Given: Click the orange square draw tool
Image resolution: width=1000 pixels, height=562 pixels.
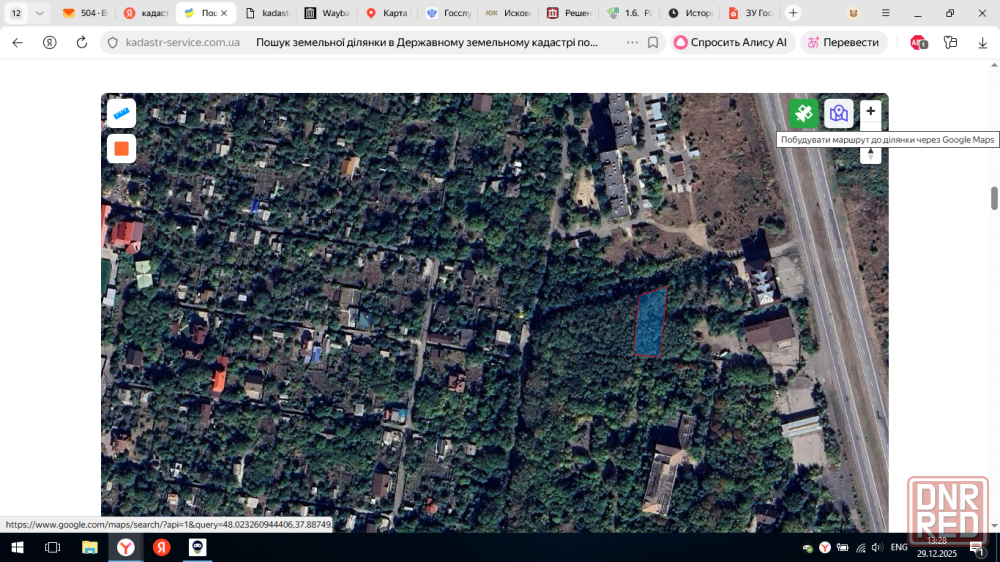Looking at the screenshot, I should (x=121, y=149).
